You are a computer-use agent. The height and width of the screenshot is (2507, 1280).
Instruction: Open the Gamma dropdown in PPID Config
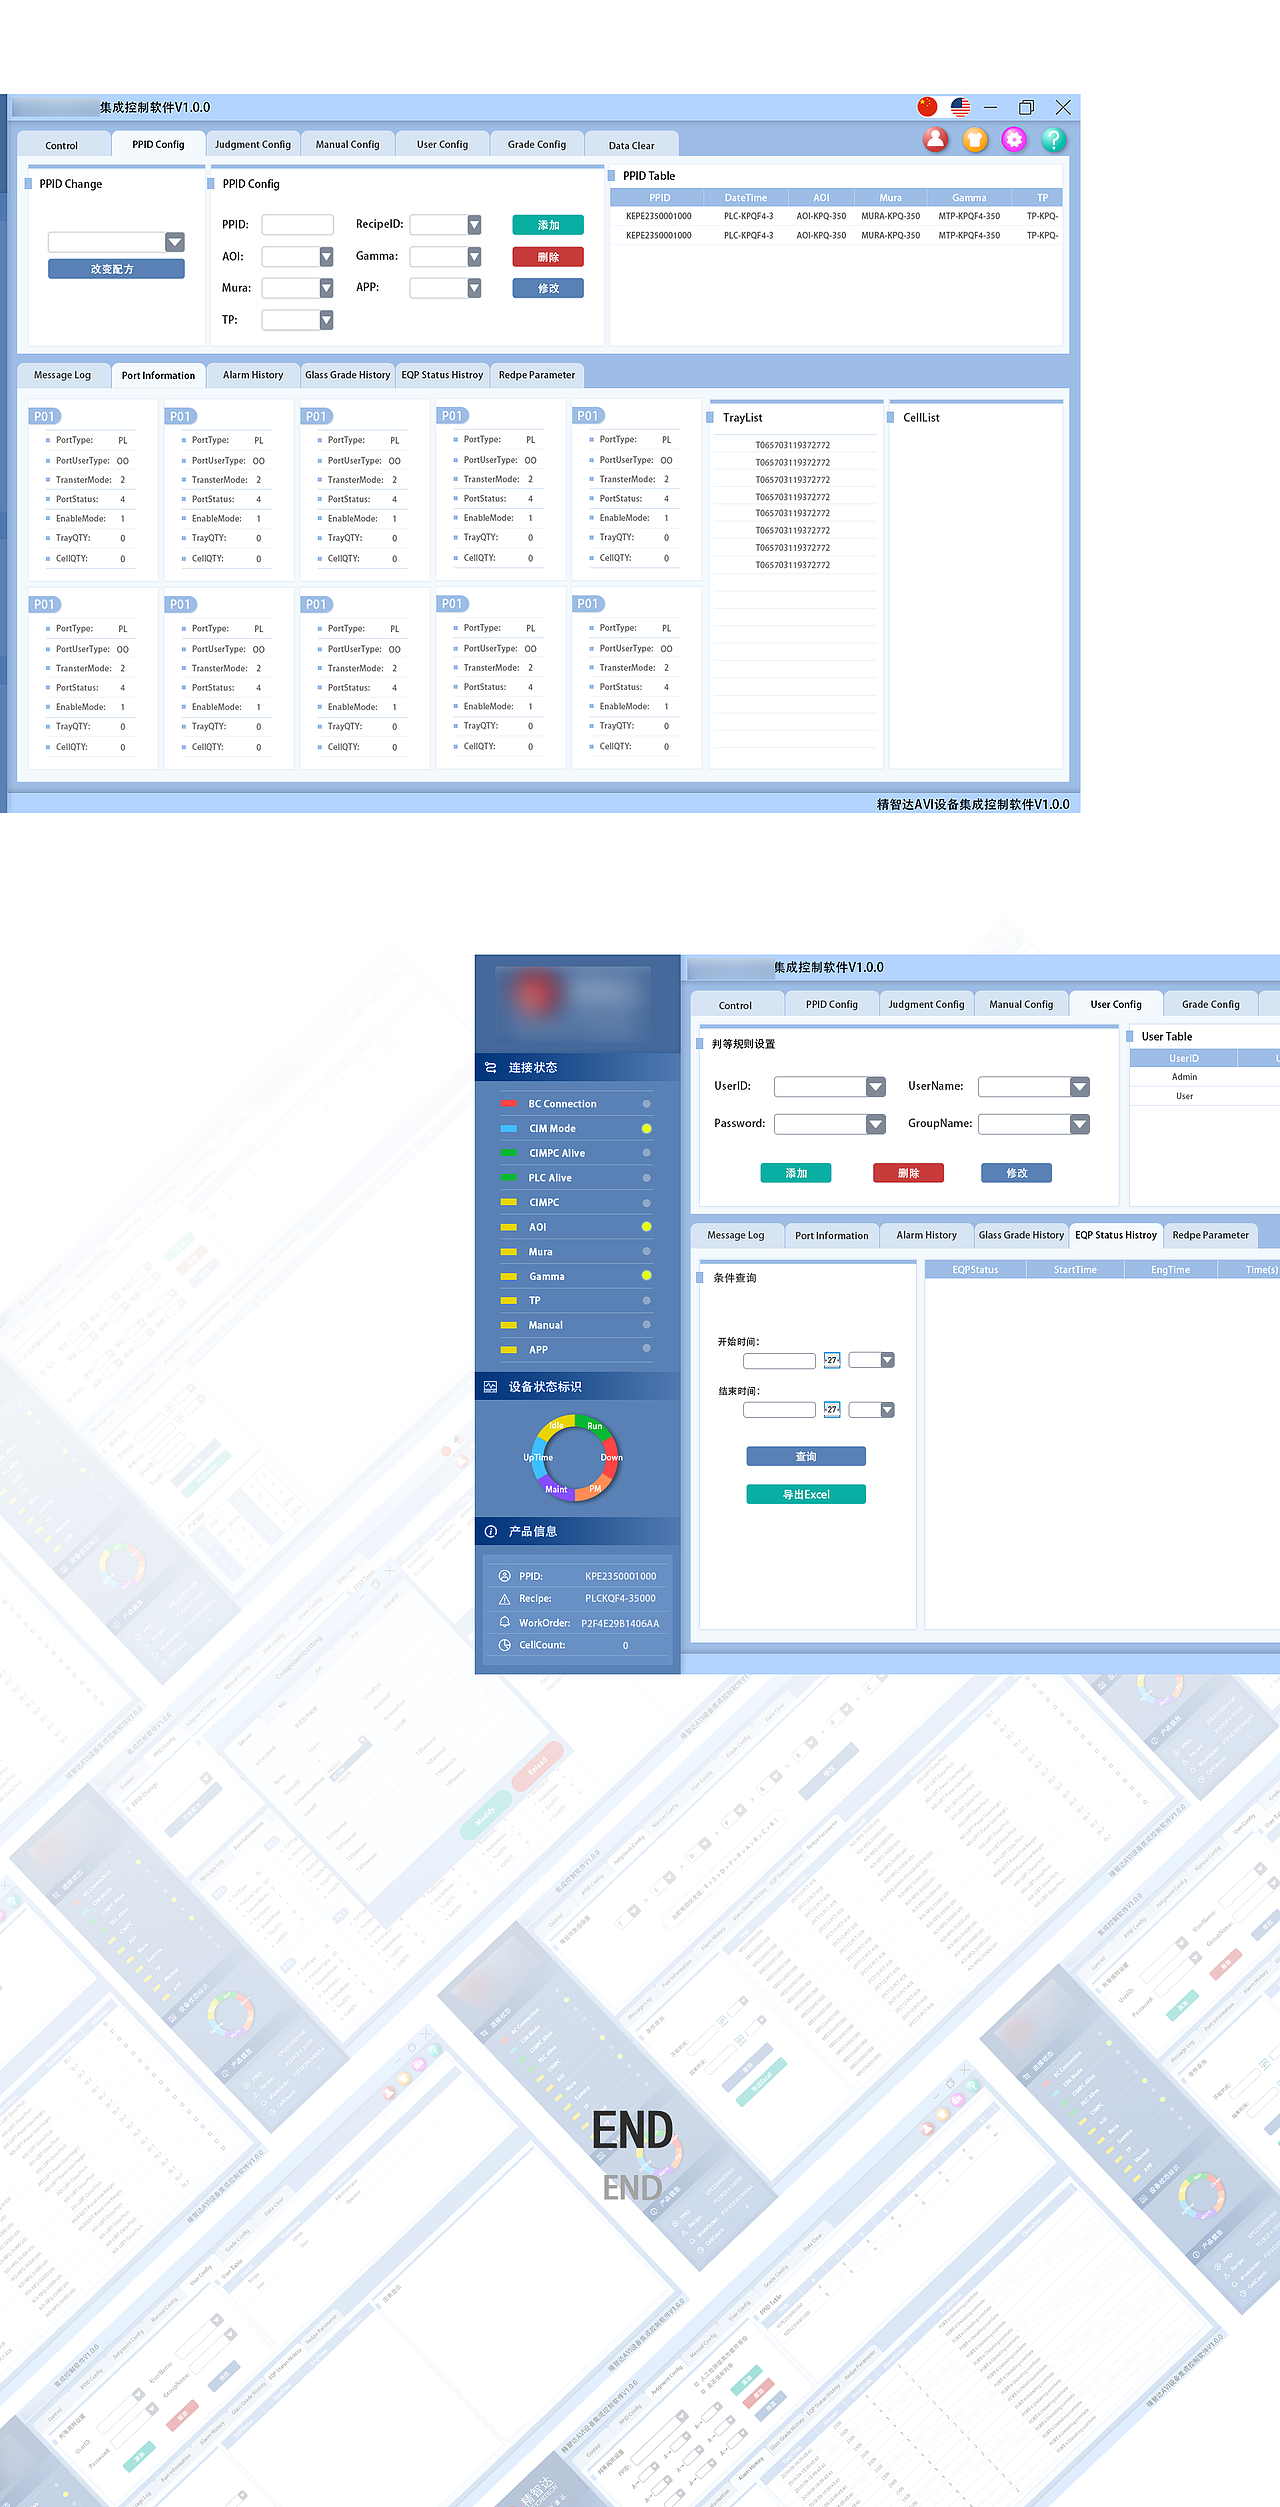(x=474, y=257)
